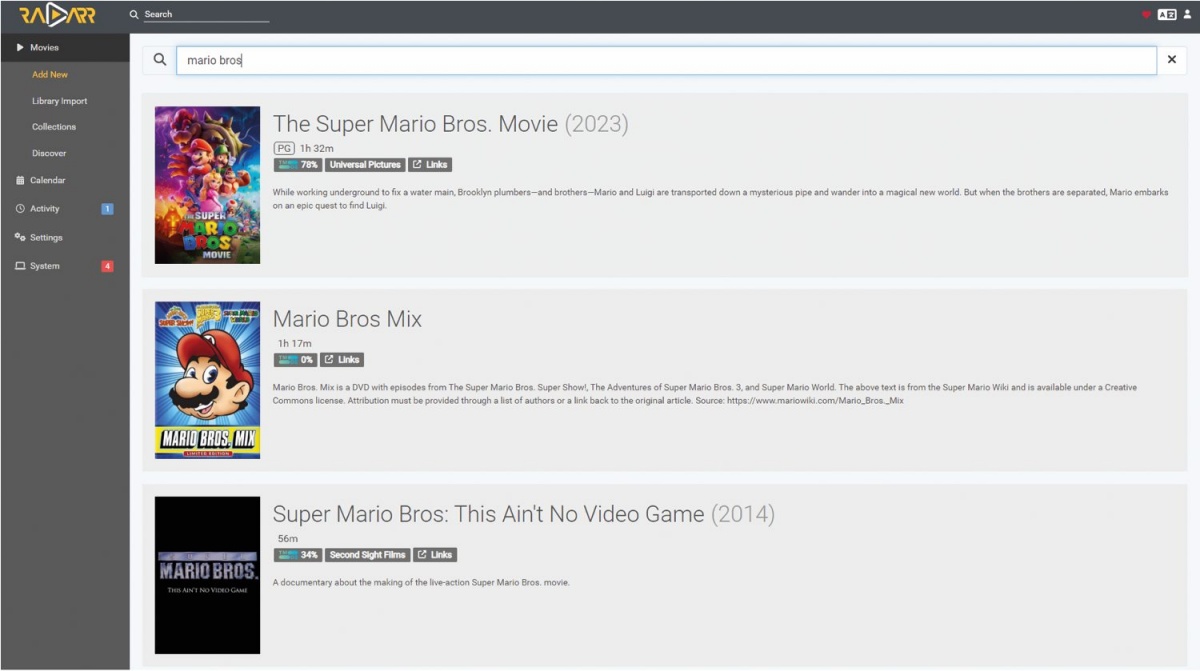
Task: Open The Super Mario Bros. Movie (2023) title
Action: pyautogui.click(x=450, y=124)
